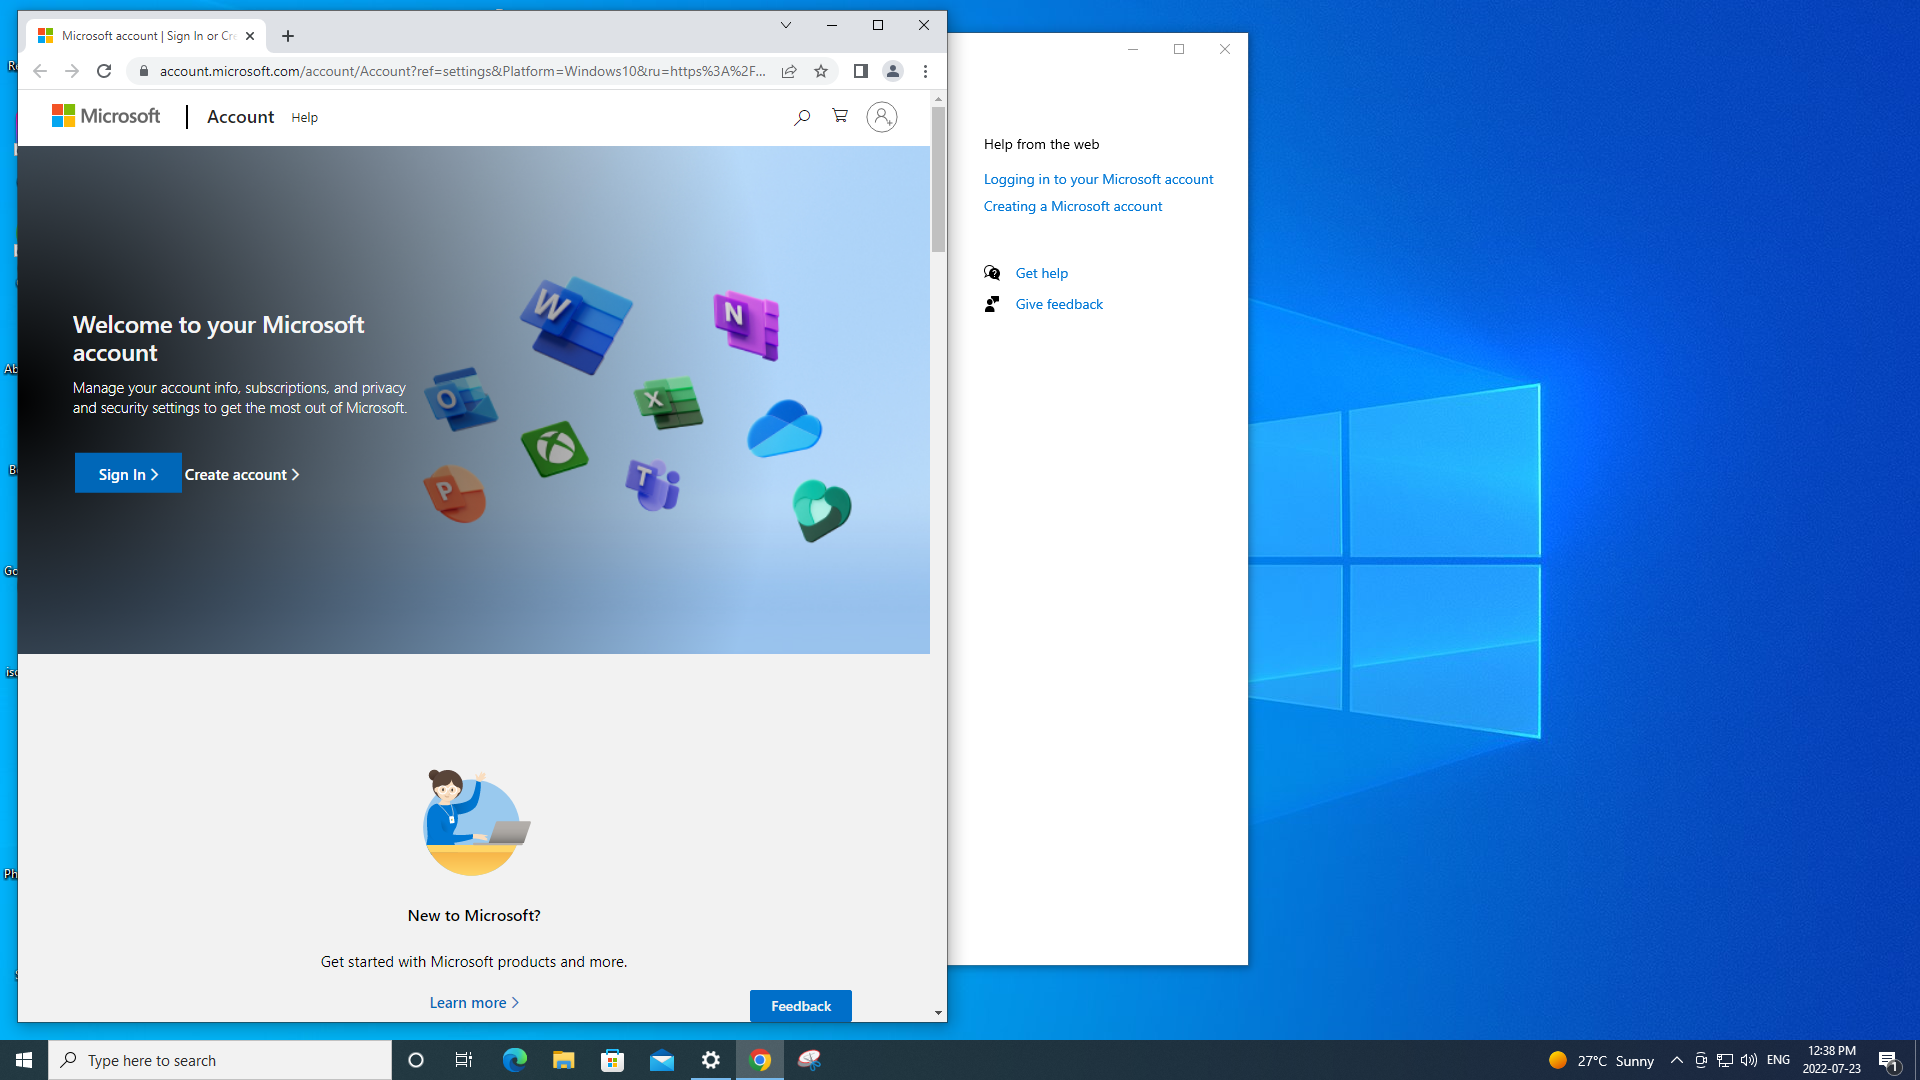Select the Microsoft account browser tab
This screenshot has height=1080, width=1920.
[145, 36]
